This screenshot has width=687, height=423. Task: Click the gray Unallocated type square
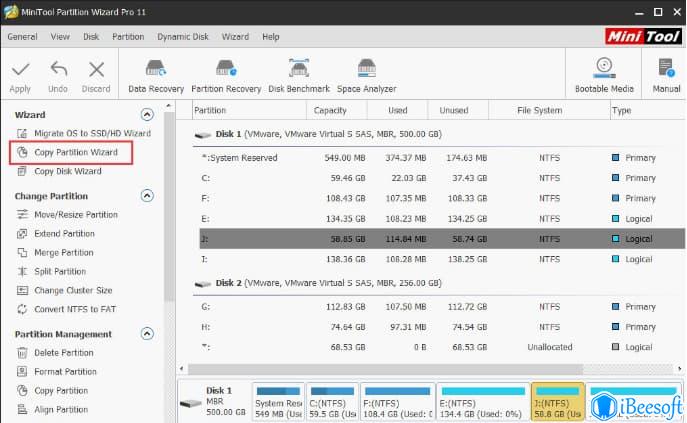(616, 347)
